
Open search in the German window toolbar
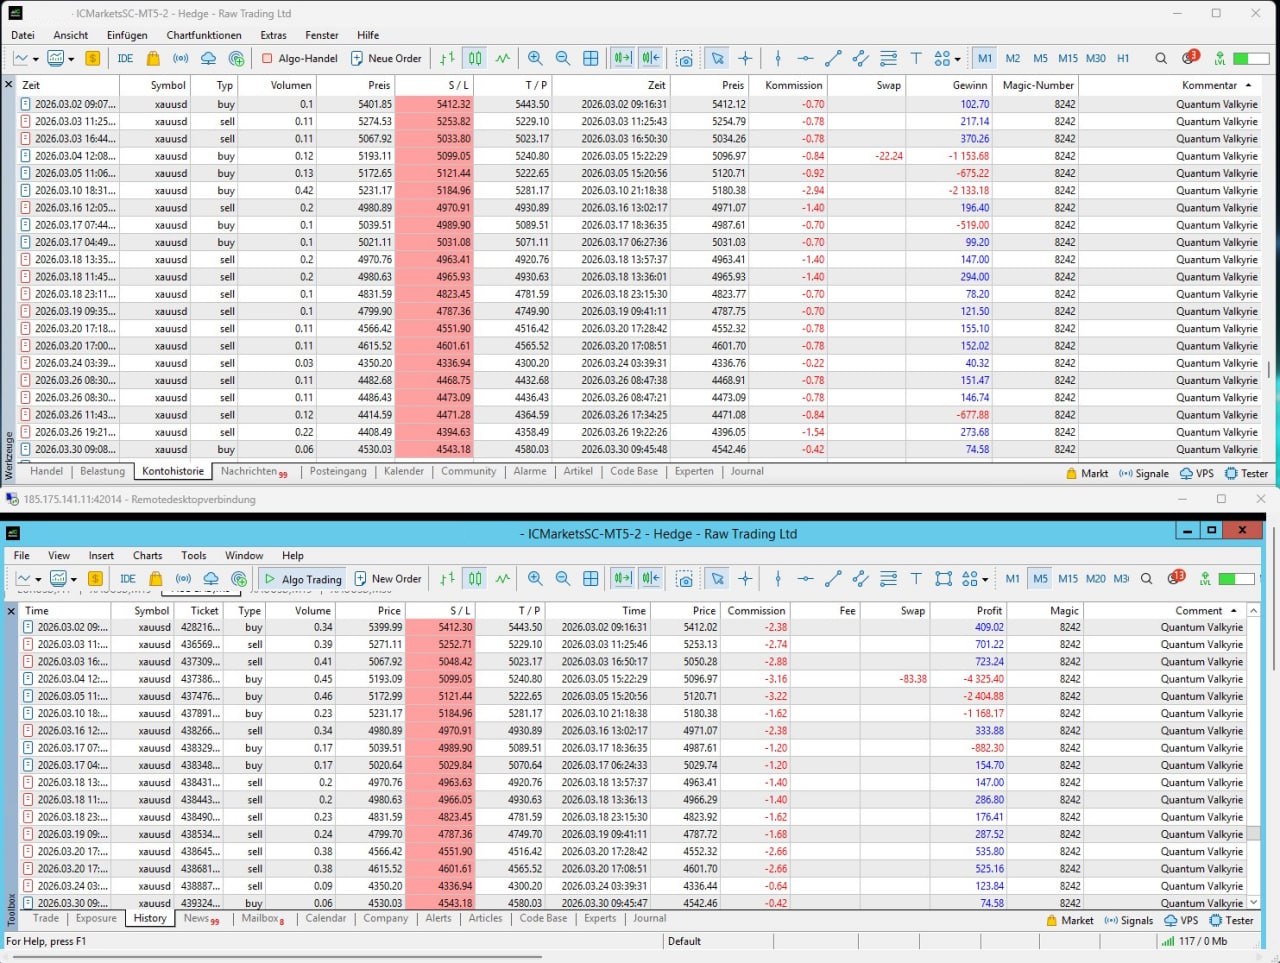pos(1161,58)
